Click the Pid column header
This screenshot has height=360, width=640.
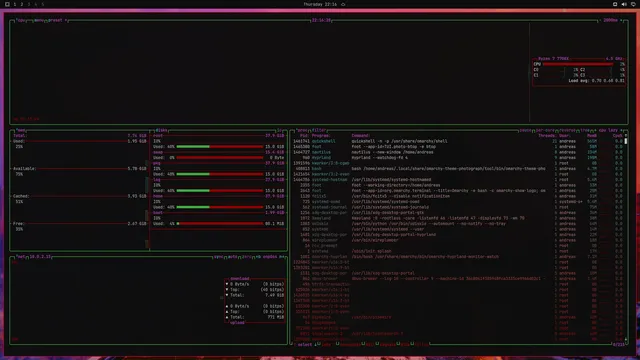pyautogui.click(x=304, y=136)
